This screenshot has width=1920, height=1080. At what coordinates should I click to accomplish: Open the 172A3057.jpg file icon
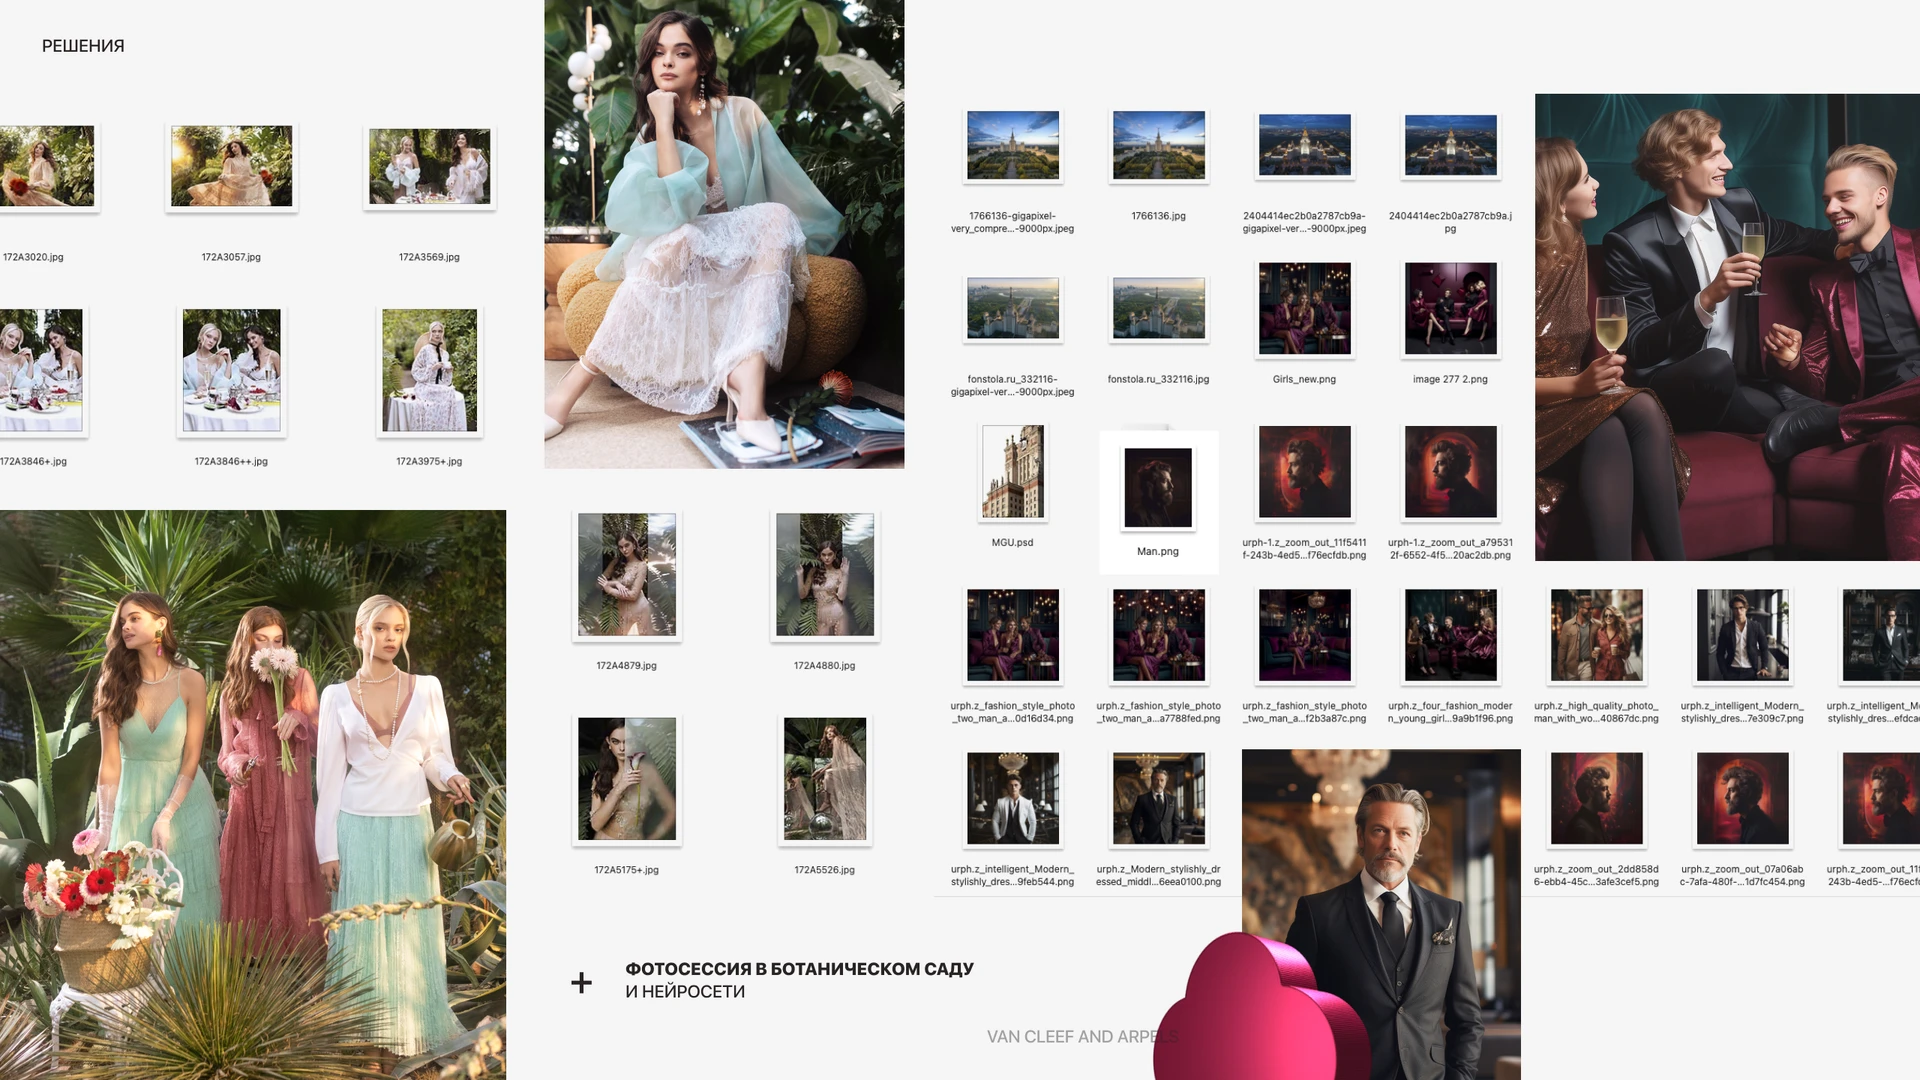click(231, 166)
